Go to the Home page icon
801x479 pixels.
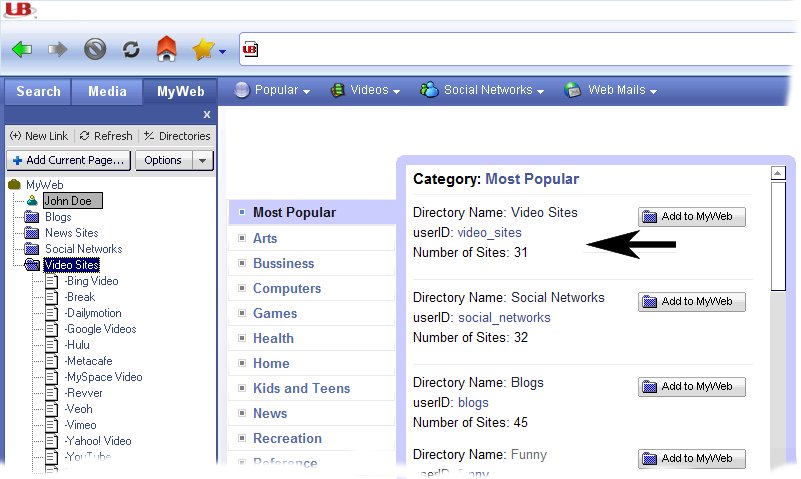tap(167, 49)
